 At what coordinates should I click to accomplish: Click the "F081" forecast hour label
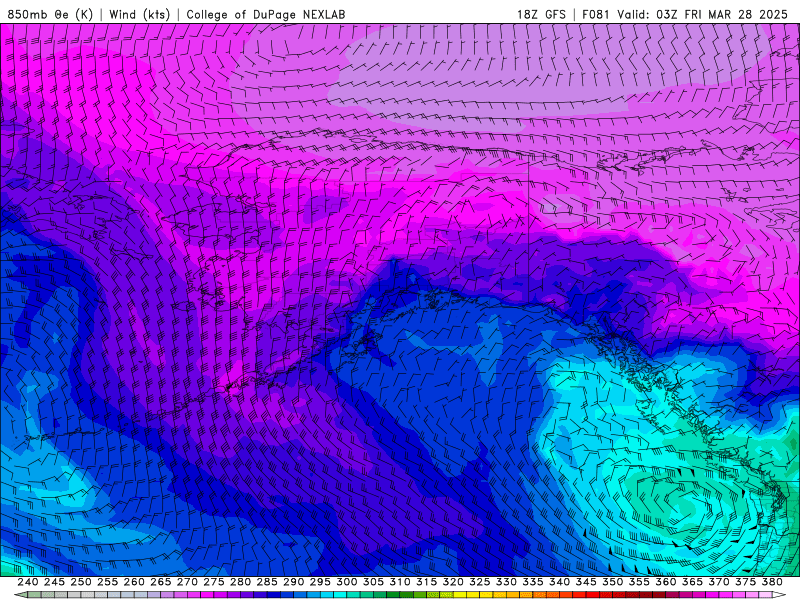click(596, 14)
